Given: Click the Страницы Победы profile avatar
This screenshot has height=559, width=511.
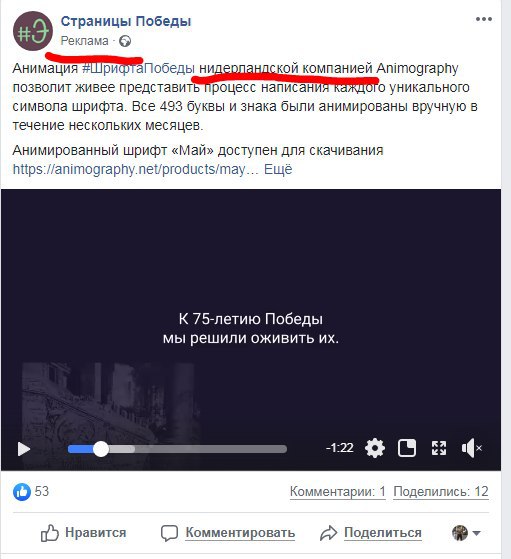Looking at the screenshot, I should 33,31.
